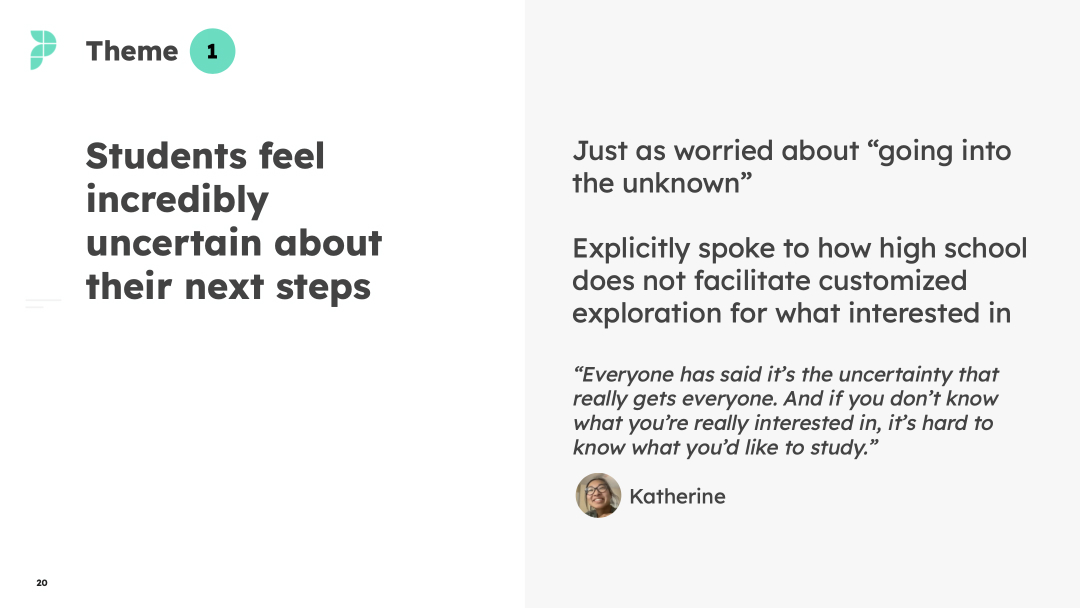Click Katherine's round avatar photo
The height and width of the screenshot is (608, 1080).
(598, 495)
